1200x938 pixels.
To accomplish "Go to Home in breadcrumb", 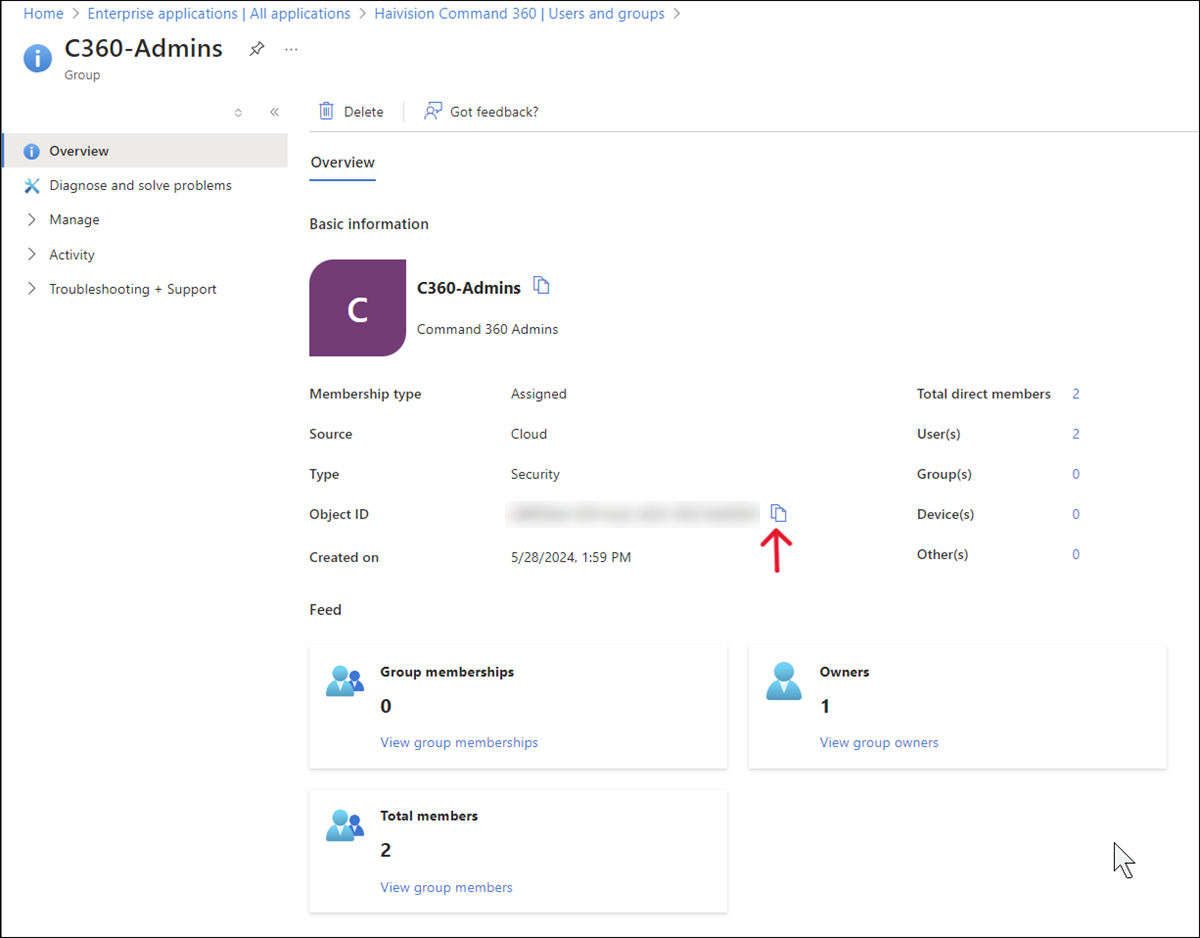I will [43, 14].
